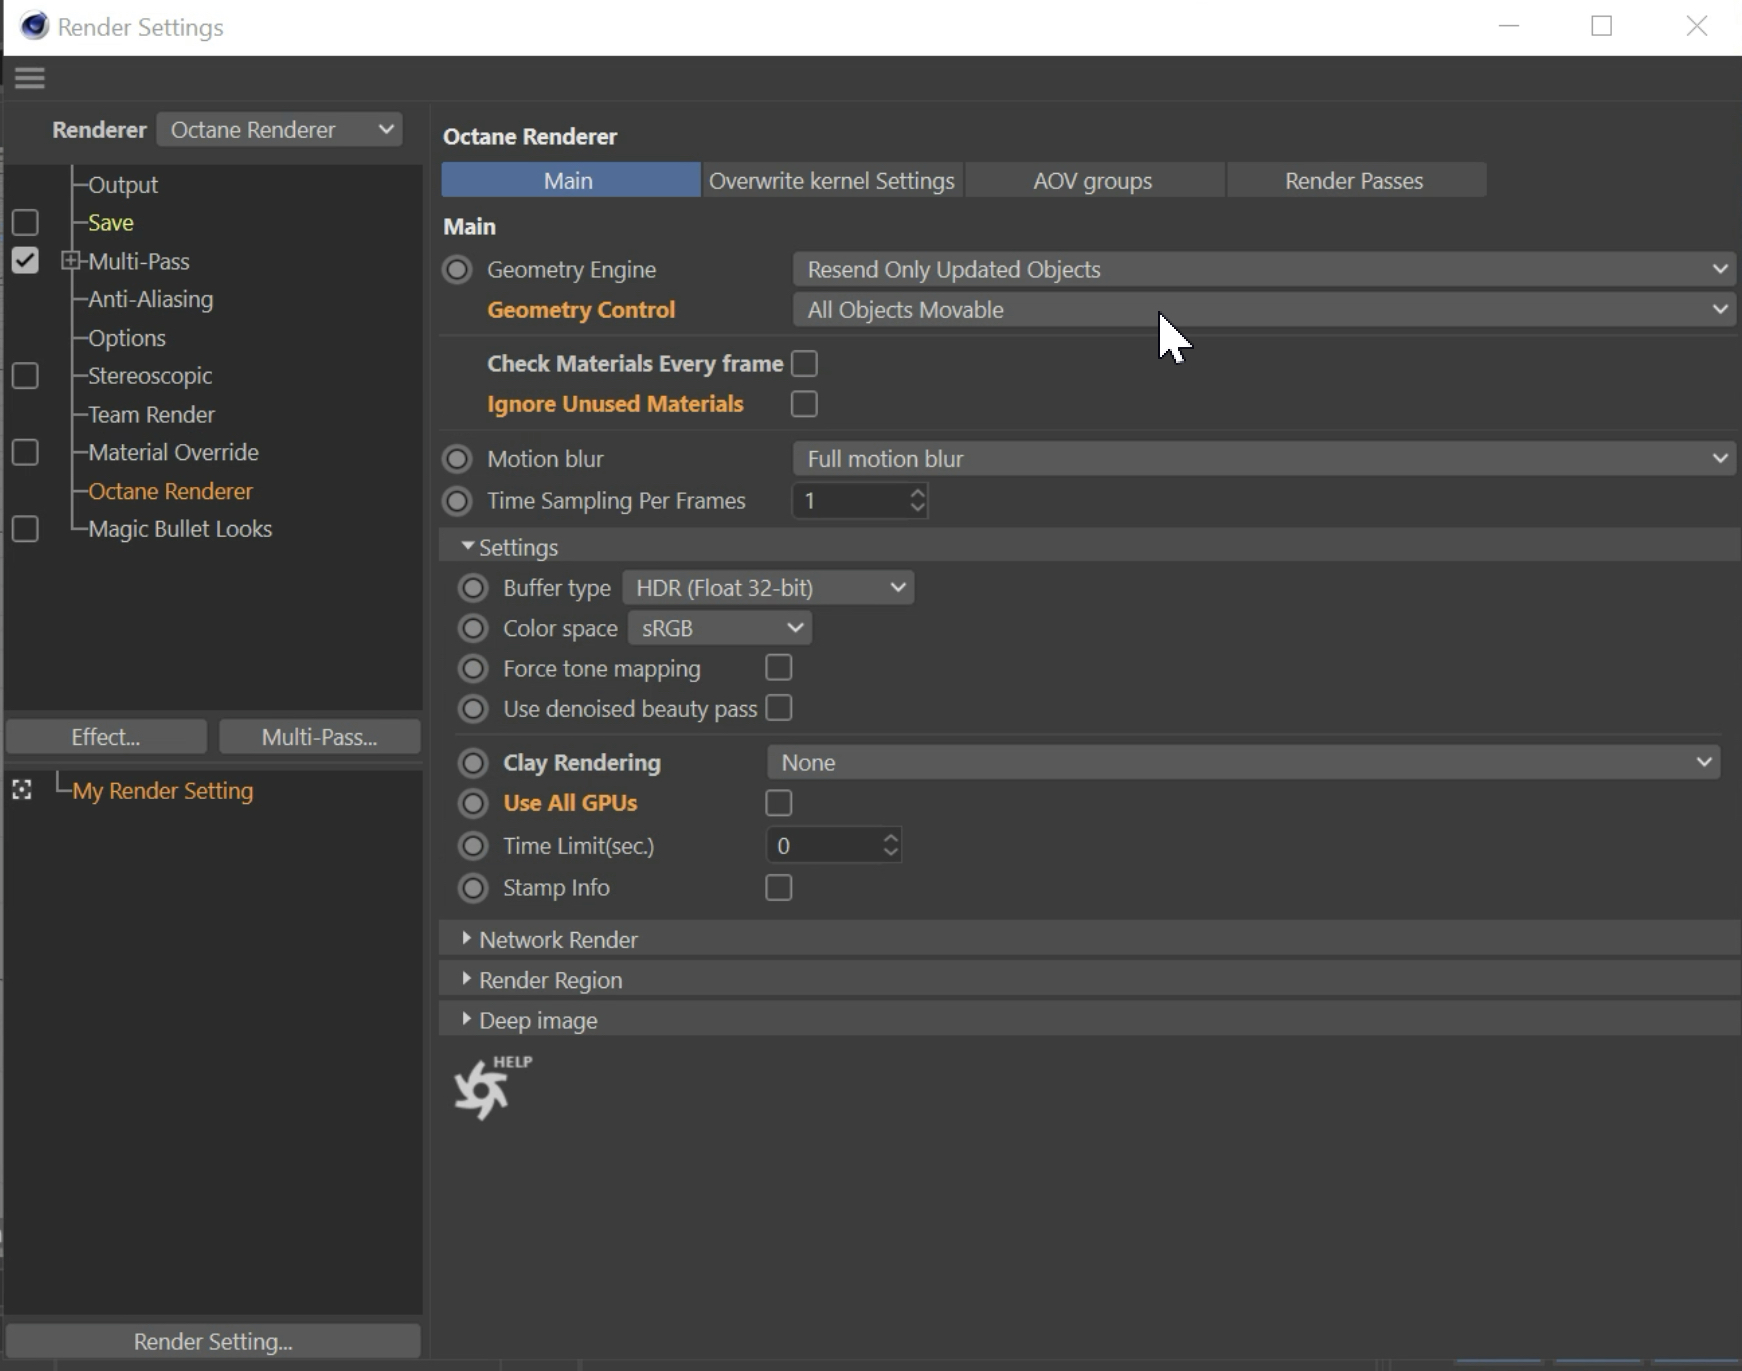Expand the Network Render section
The image size is (1742, 1371).
click(x=466, y=939)
